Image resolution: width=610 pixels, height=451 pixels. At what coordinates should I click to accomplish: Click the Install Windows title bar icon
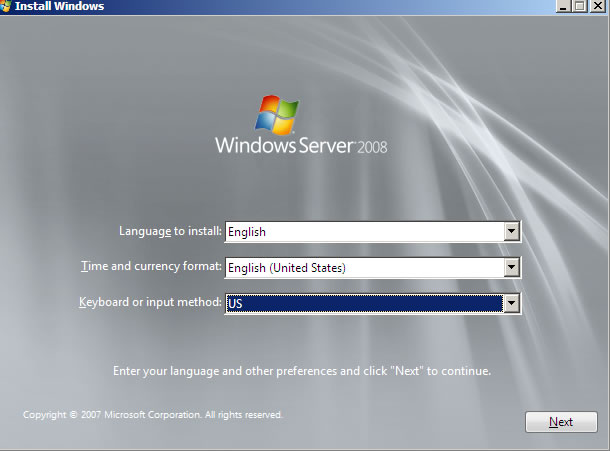[5, 6]
